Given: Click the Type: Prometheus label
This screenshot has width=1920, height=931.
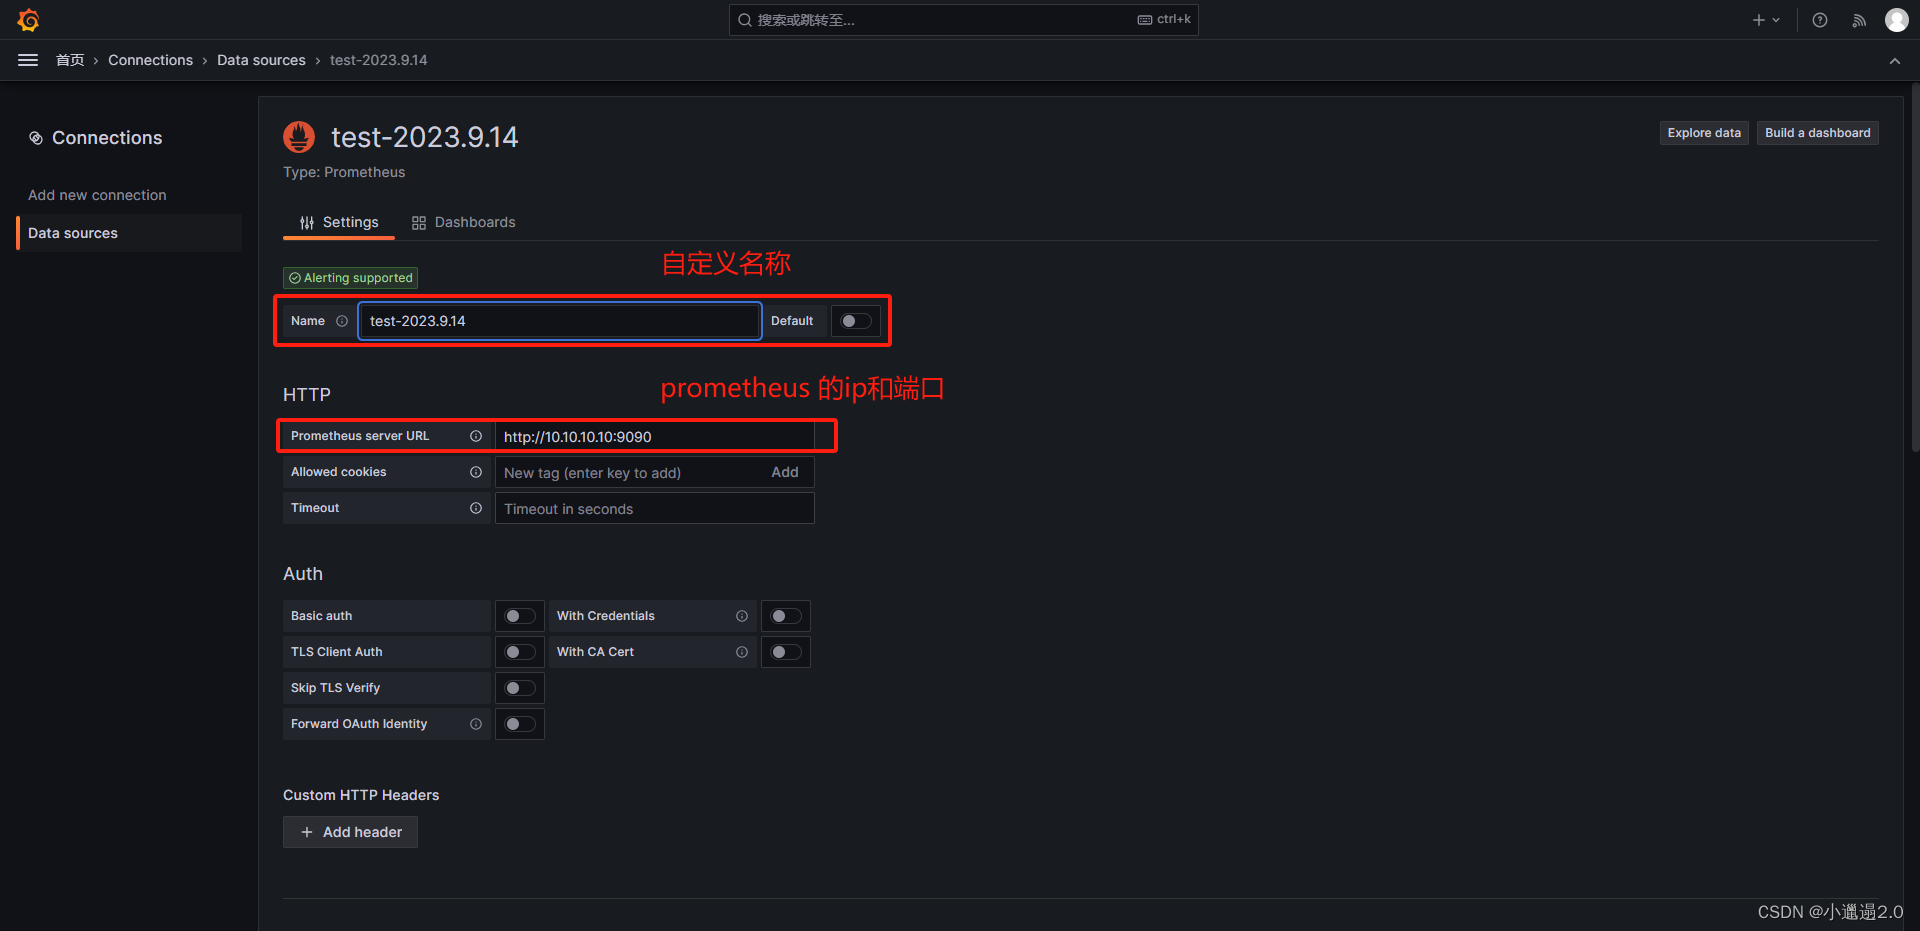Looking at the screenshot, I should click(344, 172).
